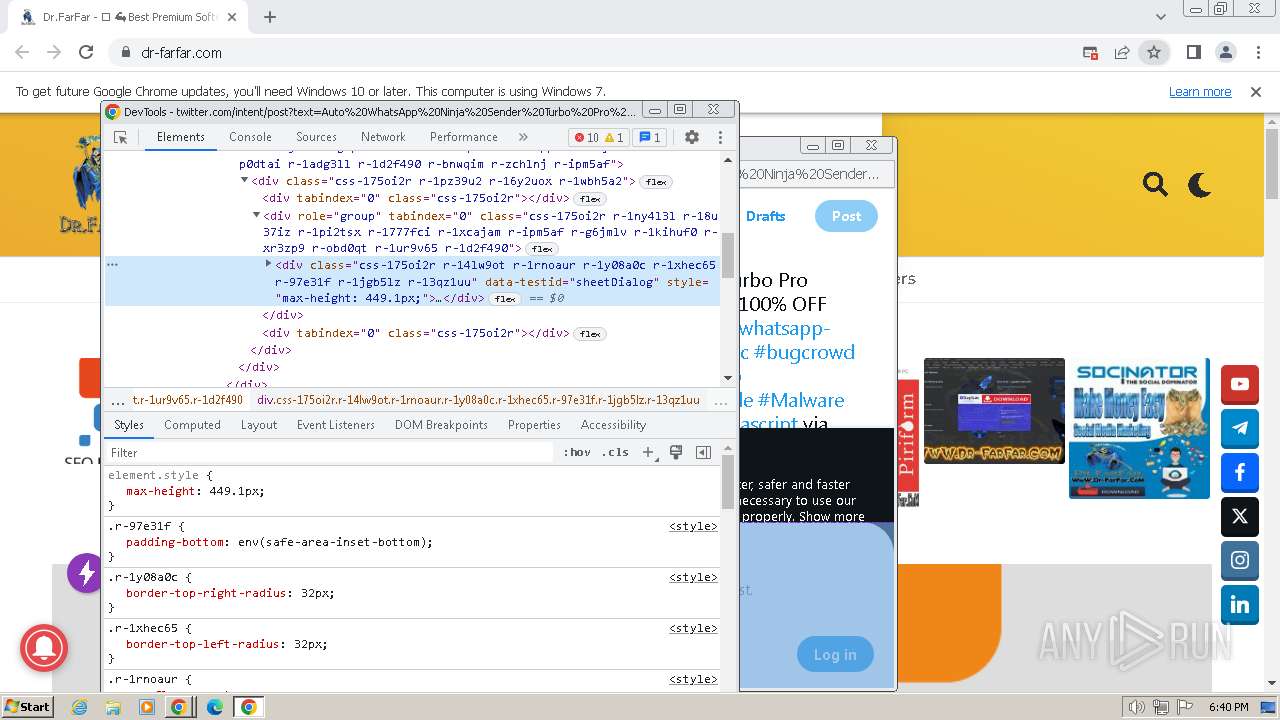The width and height of the screenshot is (1280, 720).
Task: Open the issues counter badge showing 1
Action: (650, 137)
